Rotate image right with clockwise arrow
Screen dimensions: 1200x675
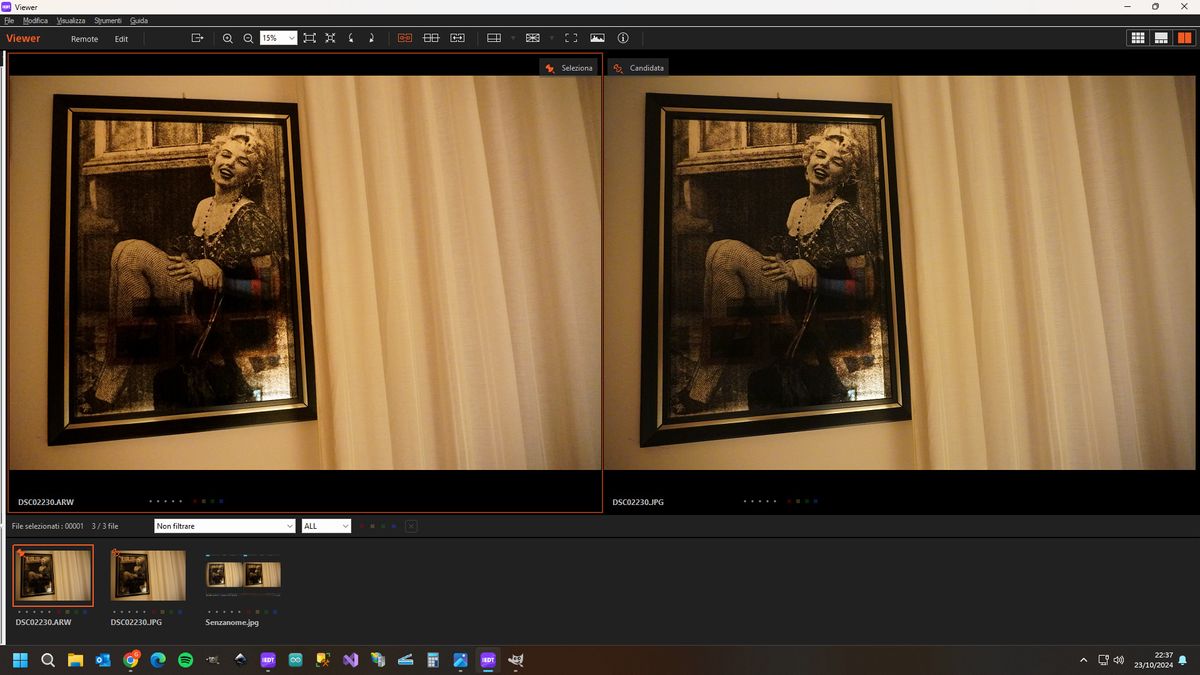click(371, 38)
